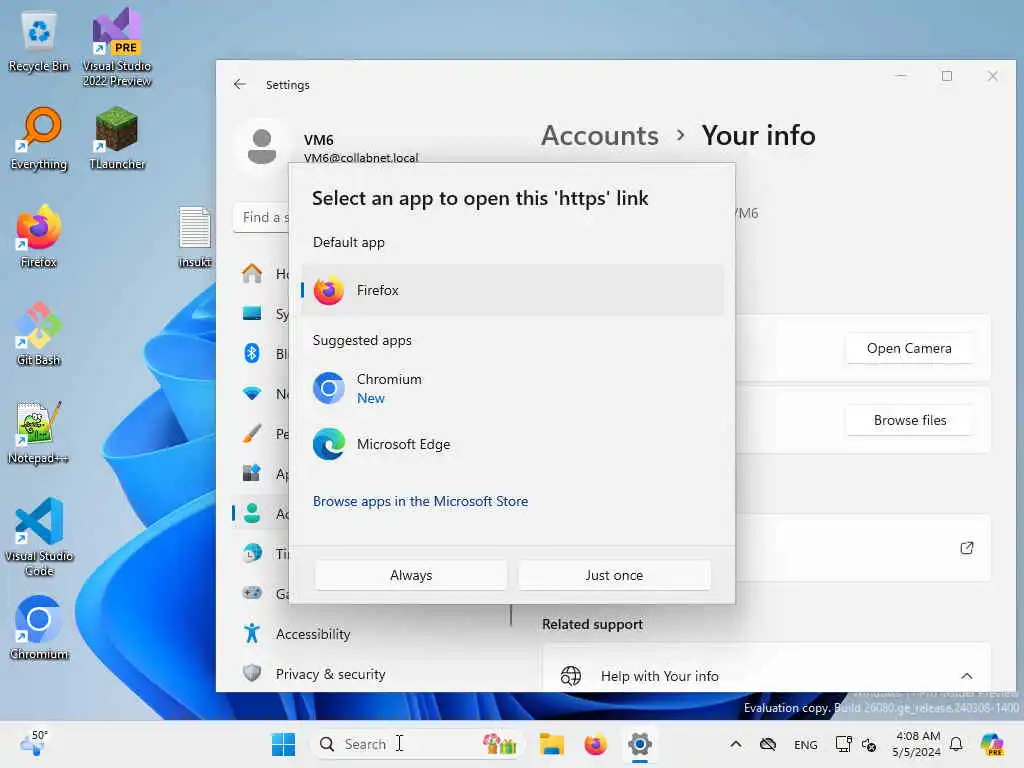Image resolution: width=1024 pixels, height=768 pixels.
Task: Open Recycle Bin on the desktop
Action: (39, 42)
